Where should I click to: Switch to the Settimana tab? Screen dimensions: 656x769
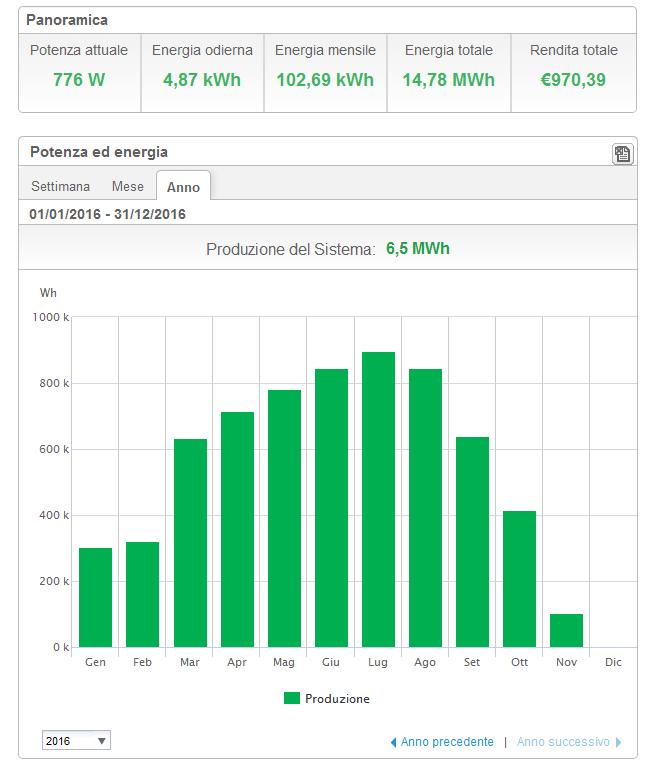(60, 186)
